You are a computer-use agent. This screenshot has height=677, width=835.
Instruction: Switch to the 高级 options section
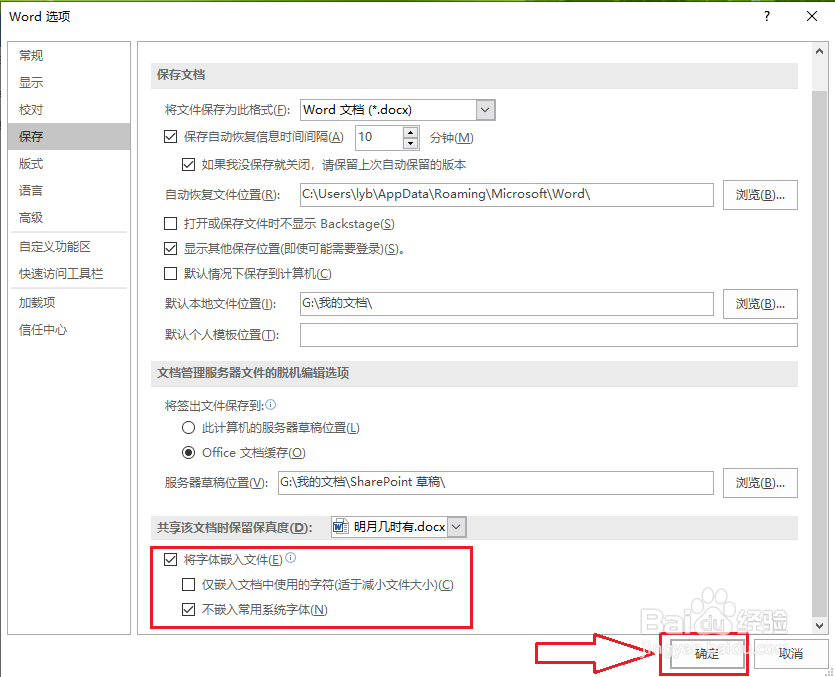30,218
